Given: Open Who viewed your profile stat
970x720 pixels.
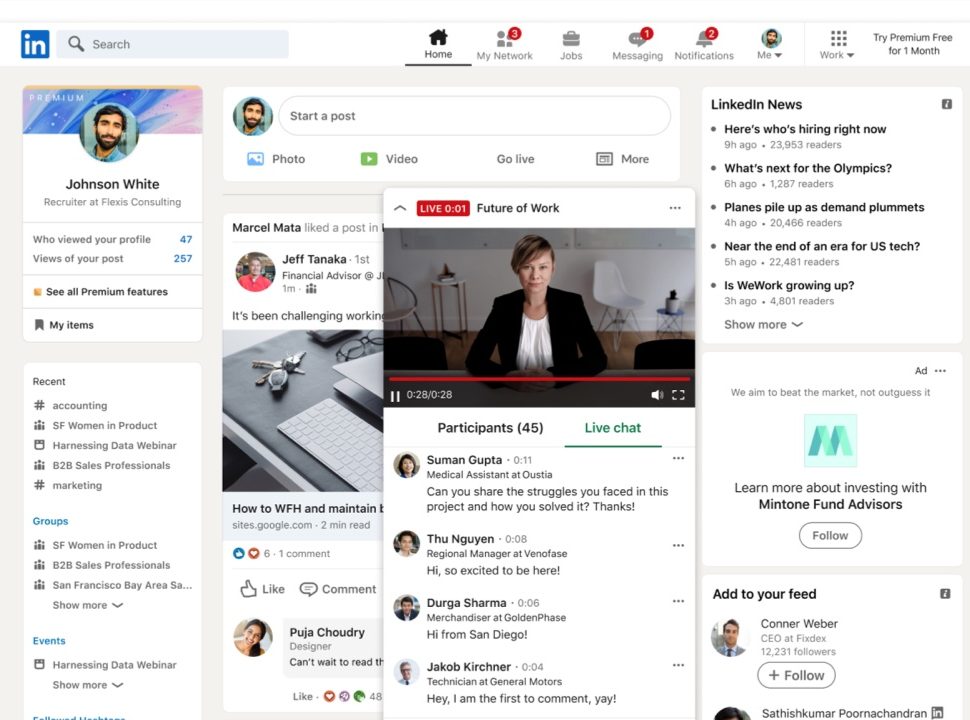Looking at the screenshot, I should tap(113, 239).
